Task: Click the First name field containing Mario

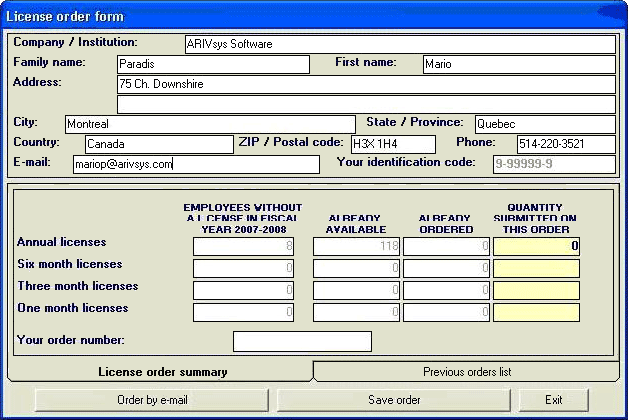Action: coord(519,64)
